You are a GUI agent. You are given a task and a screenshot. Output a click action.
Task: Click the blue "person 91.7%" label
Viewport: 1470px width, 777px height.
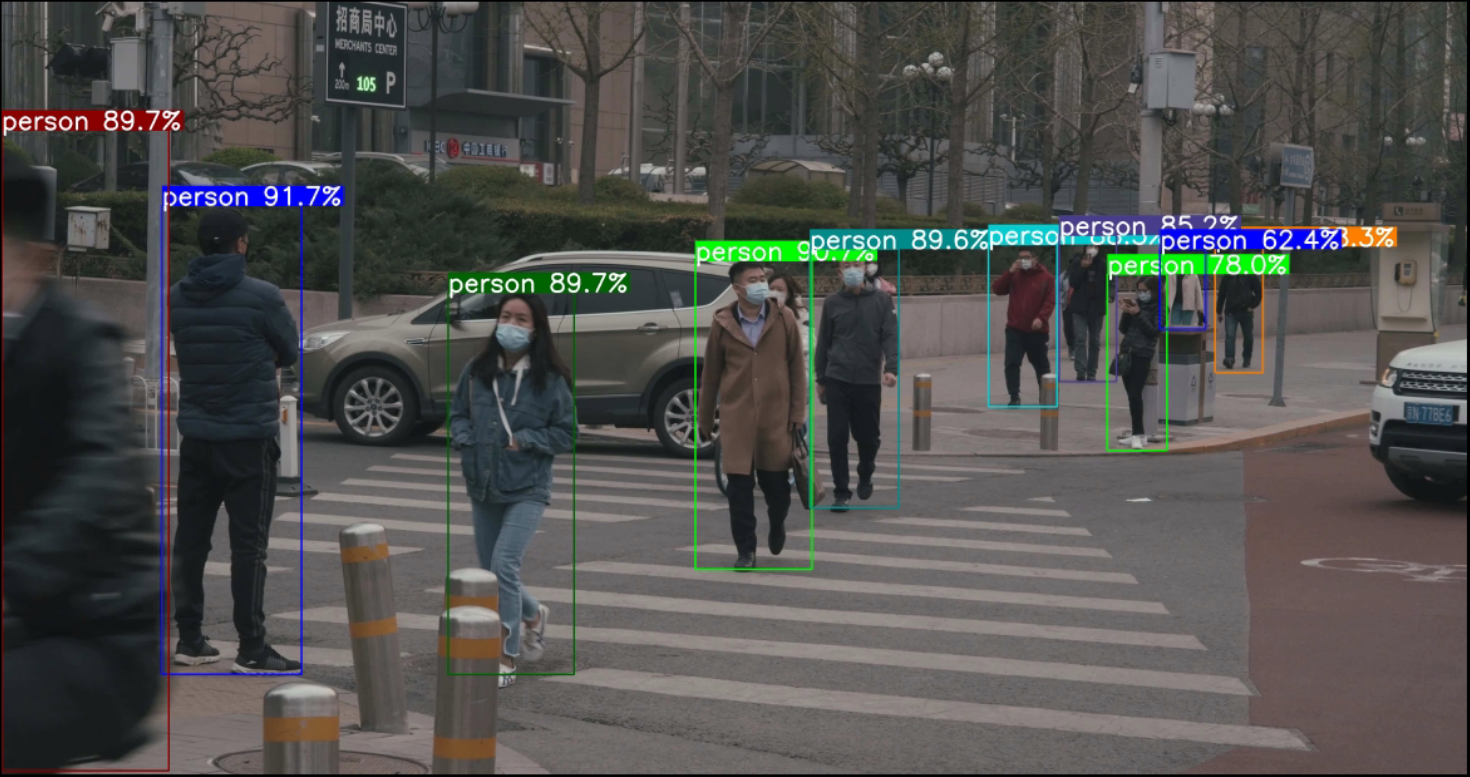(x=252, y=197)
